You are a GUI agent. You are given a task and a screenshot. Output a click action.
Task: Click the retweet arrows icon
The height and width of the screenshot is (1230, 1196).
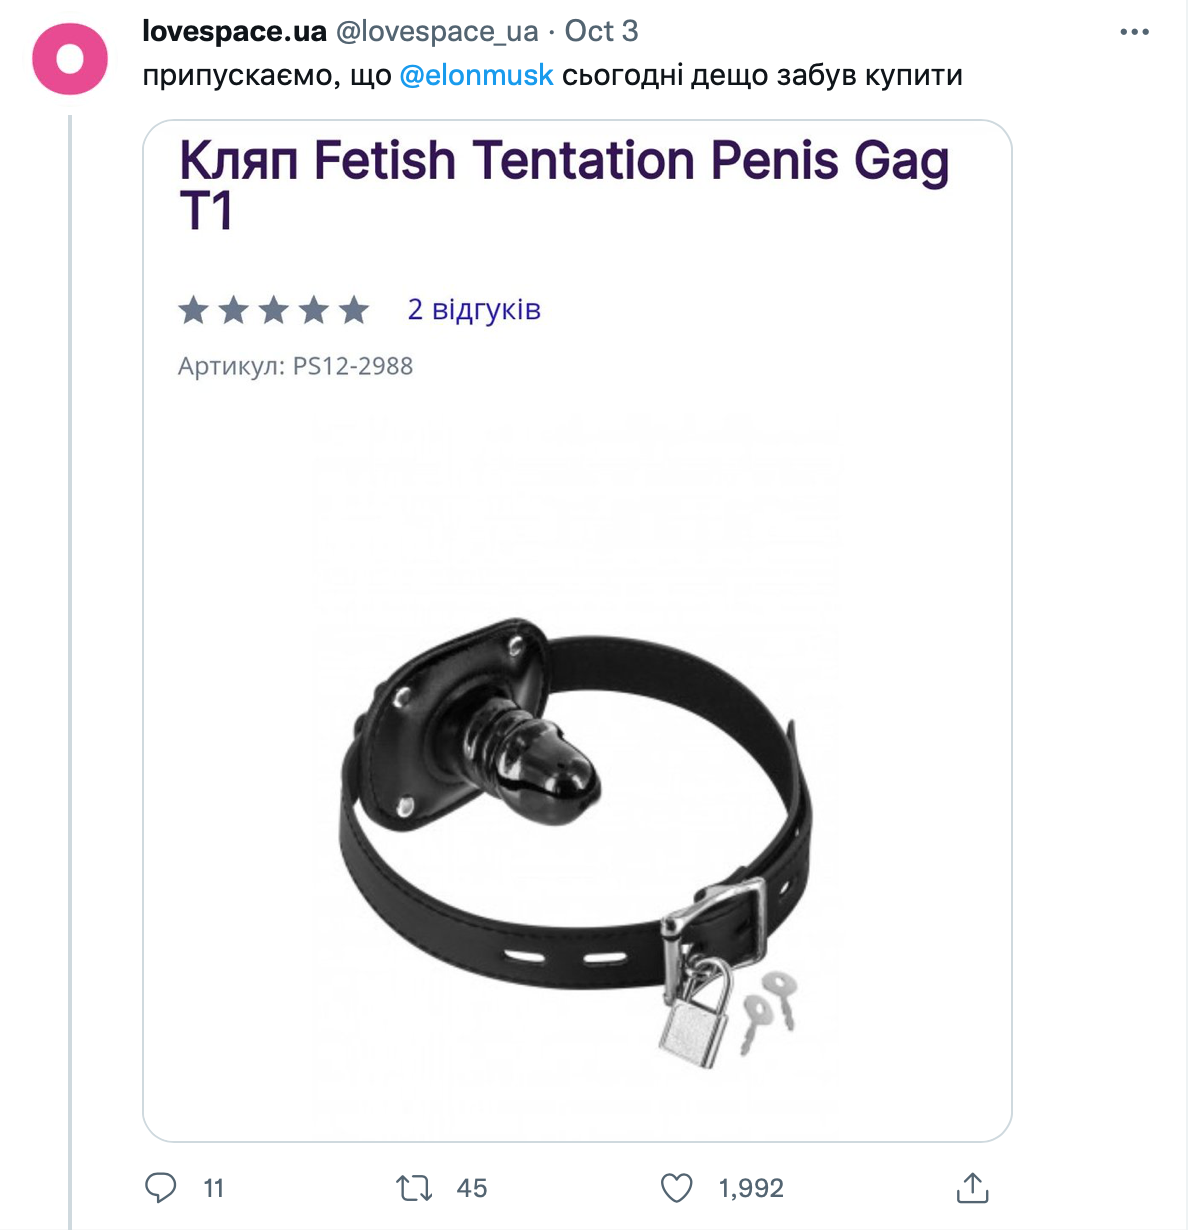[414, 1188]
